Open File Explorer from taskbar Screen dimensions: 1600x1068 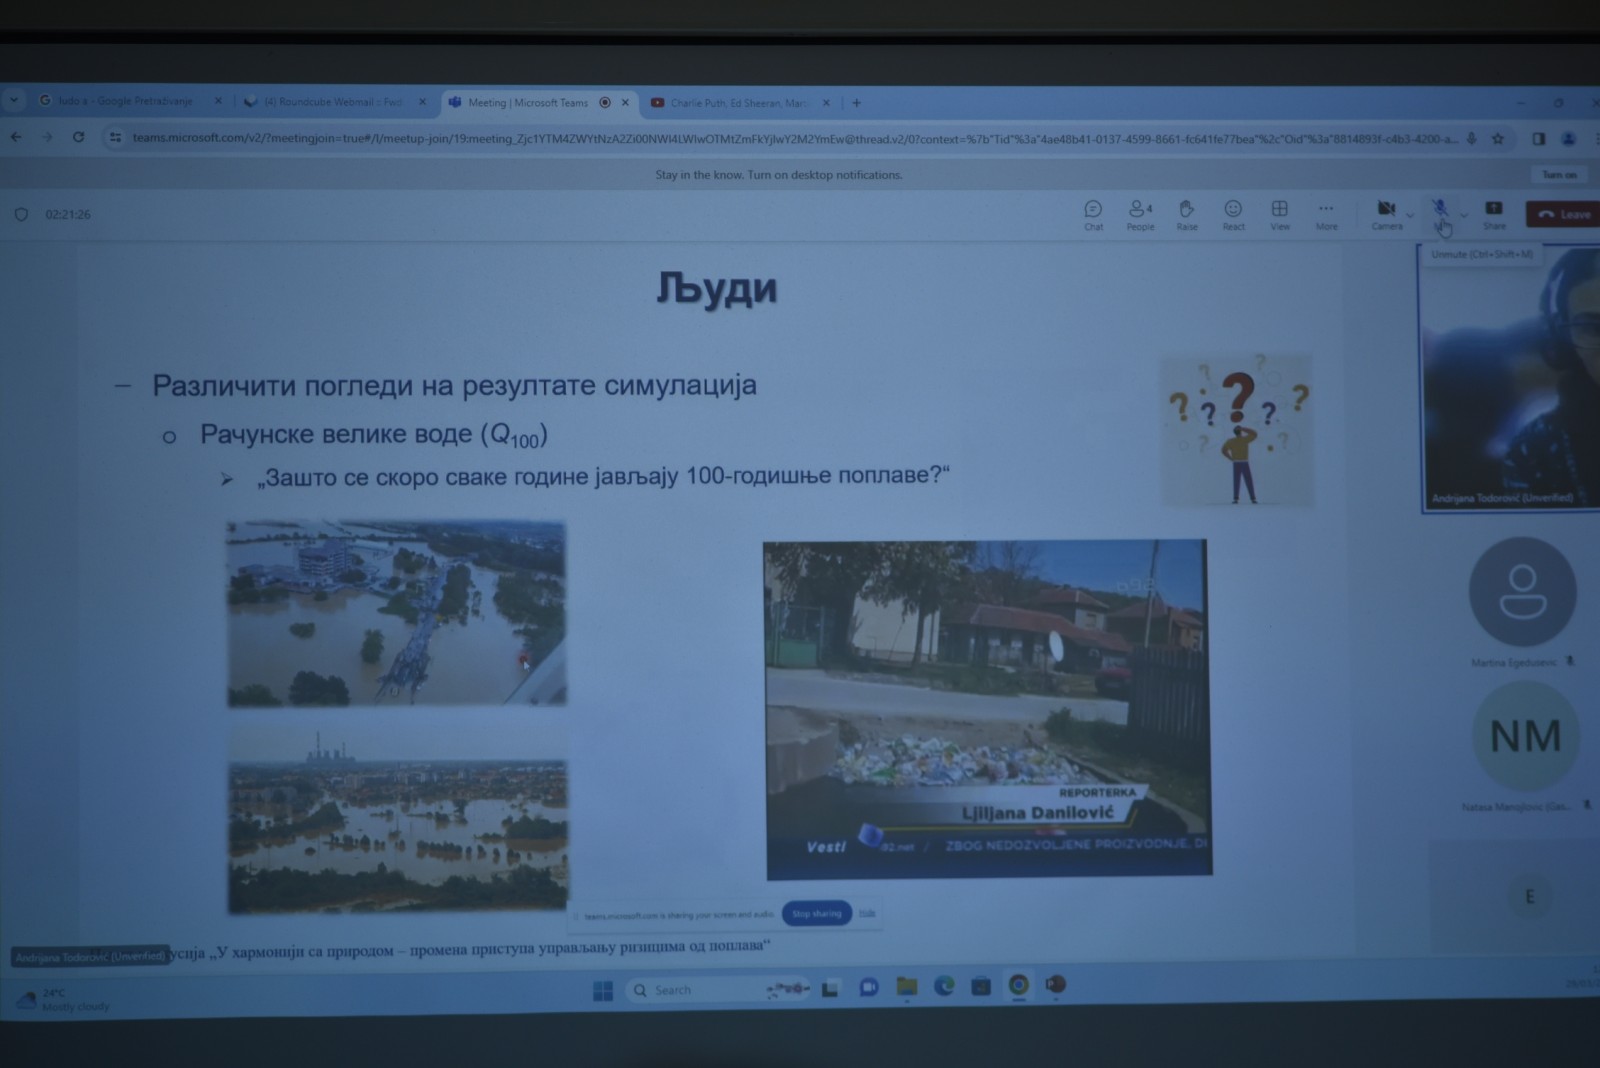pos(906,987)
